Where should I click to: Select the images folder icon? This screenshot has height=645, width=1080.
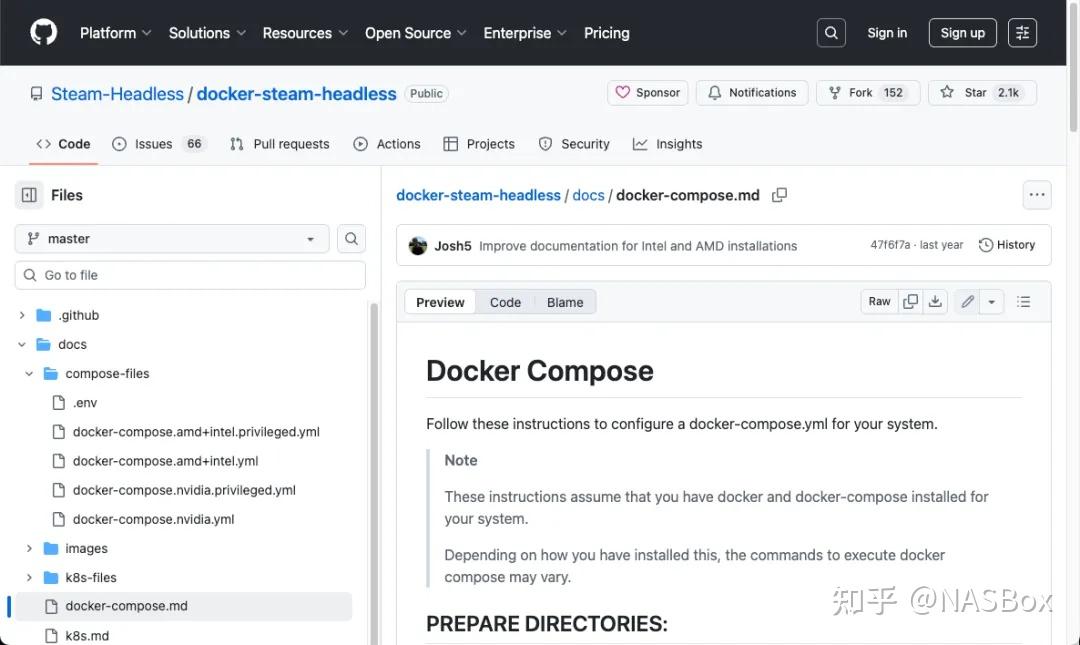coord(51,549)
